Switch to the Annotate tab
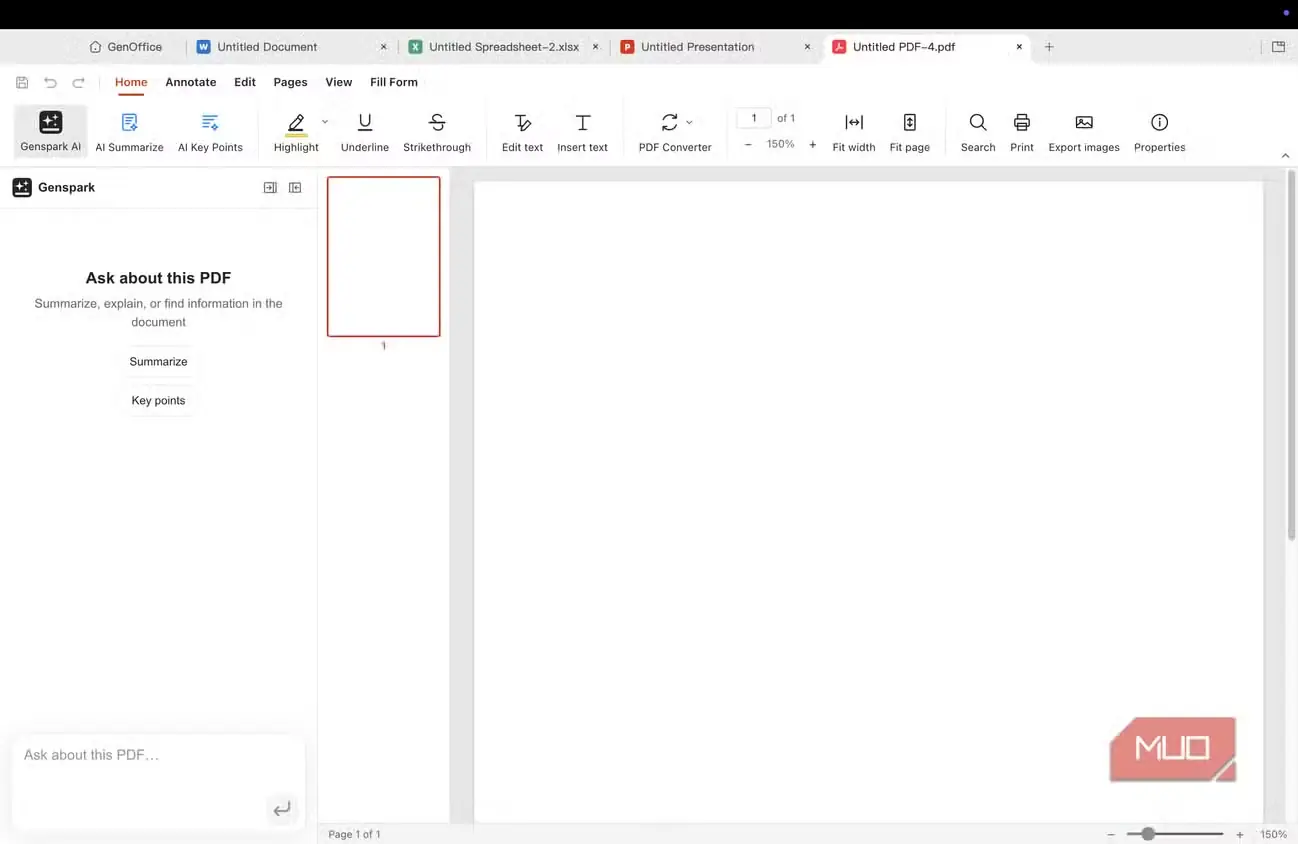 click(190, 82)
